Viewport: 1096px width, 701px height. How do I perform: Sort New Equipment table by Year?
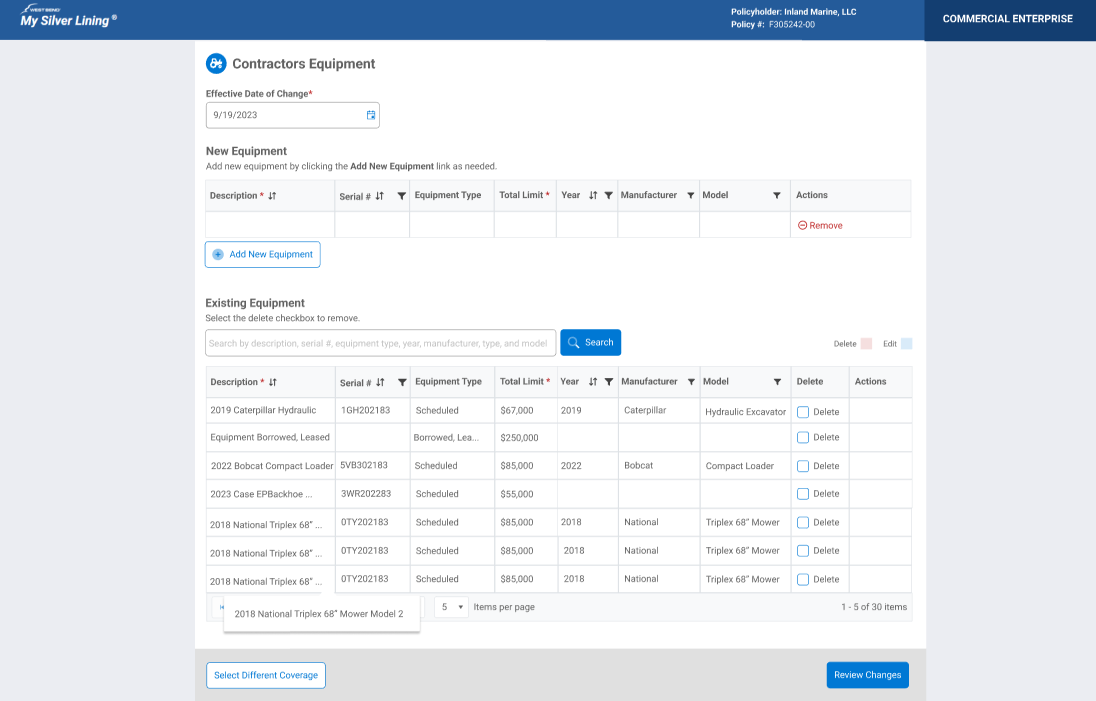tap(593, 196)
